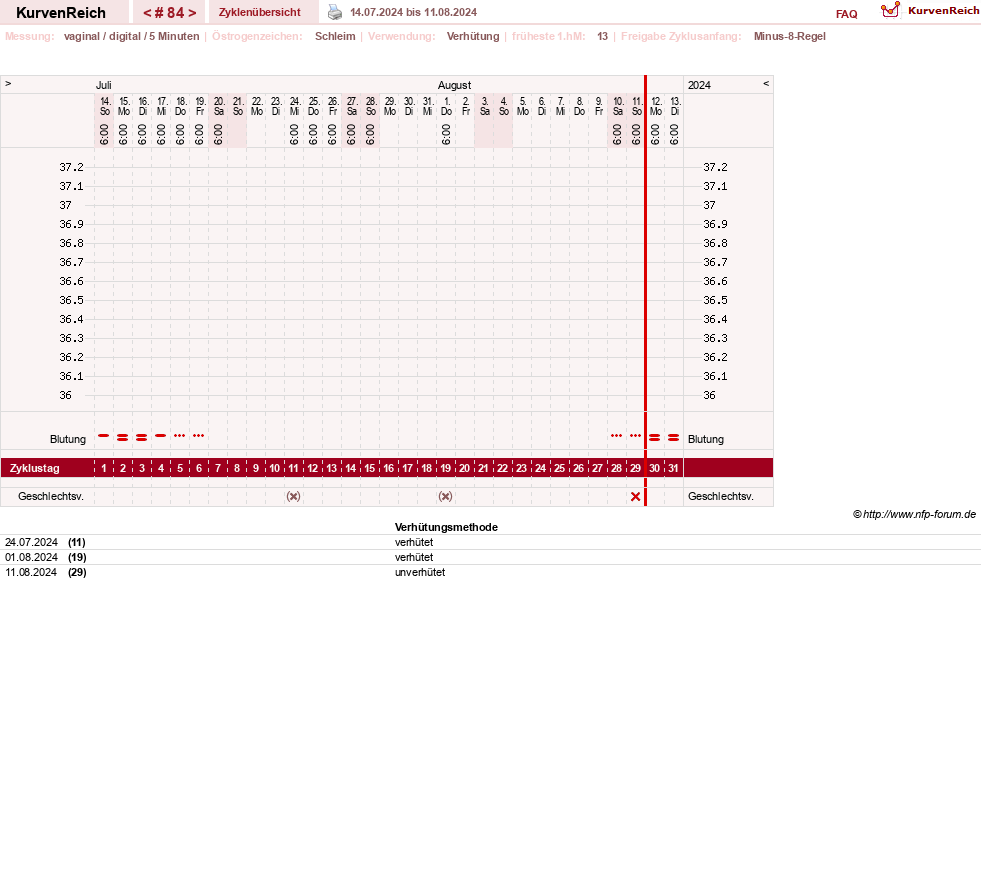Click bleeding mark on cycle day 1
This screenshot has width=981, height=886.
click(104, 435)
